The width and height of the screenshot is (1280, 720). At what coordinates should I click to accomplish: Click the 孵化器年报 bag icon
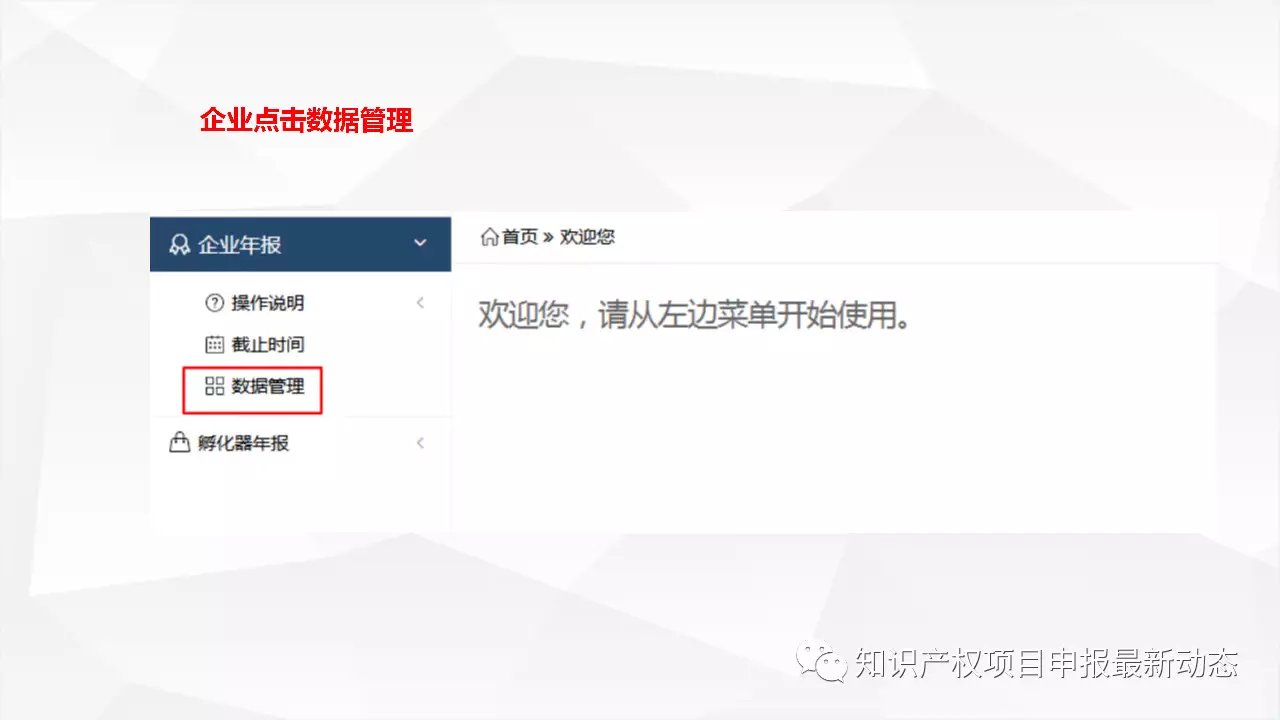180,442
